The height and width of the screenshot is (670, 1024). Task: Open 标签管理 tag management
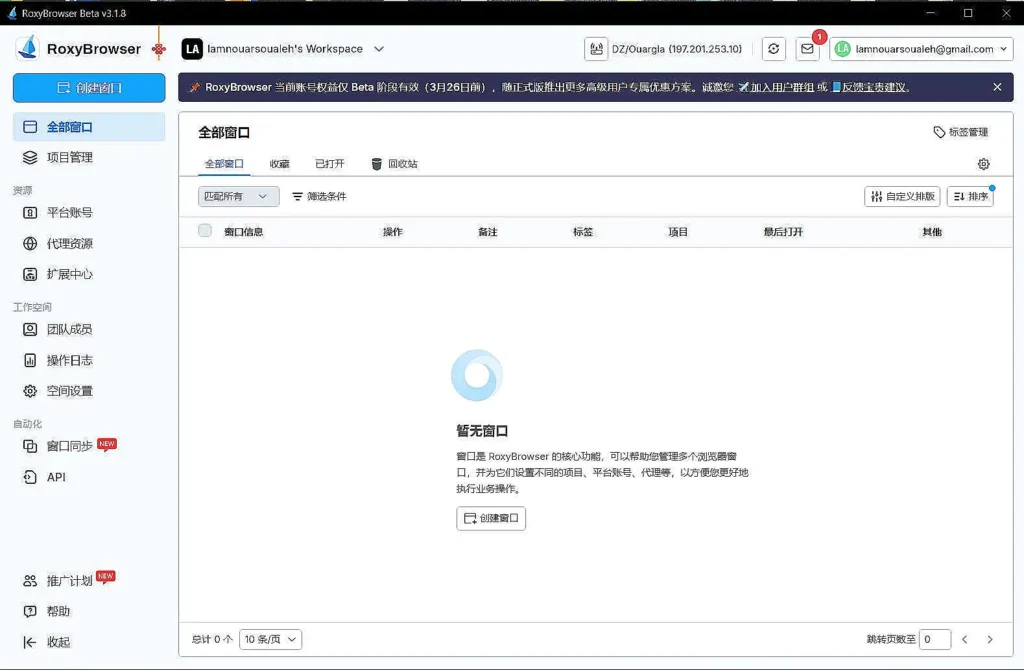pyautogui.click(x=961, y=132)
